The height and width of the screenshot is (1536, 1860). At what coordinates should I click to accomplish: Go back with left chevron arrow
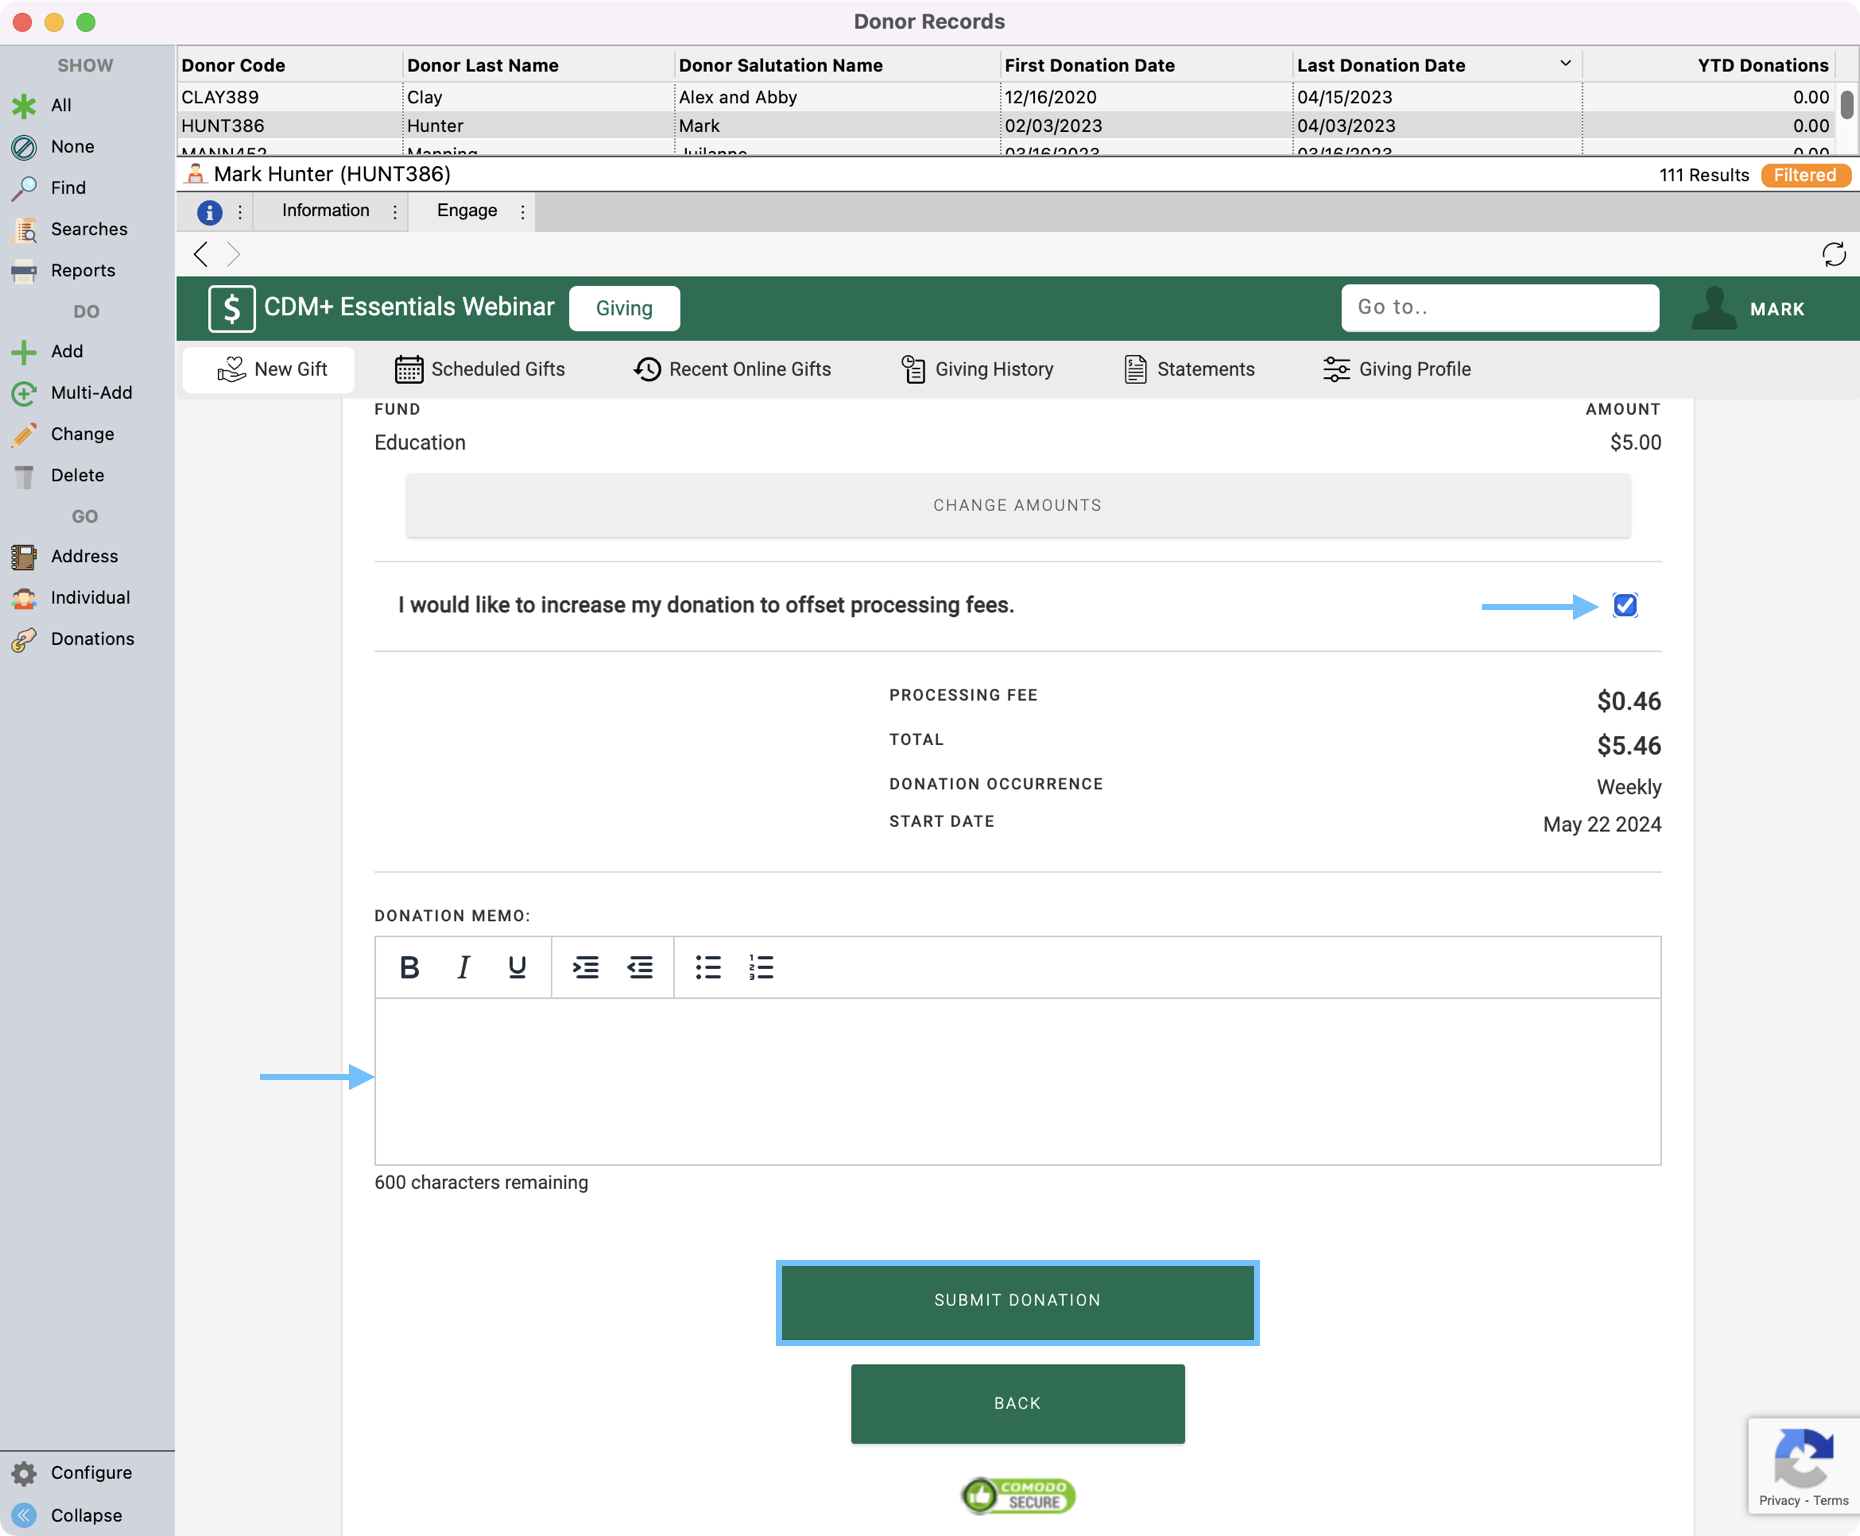pos(201,254)
